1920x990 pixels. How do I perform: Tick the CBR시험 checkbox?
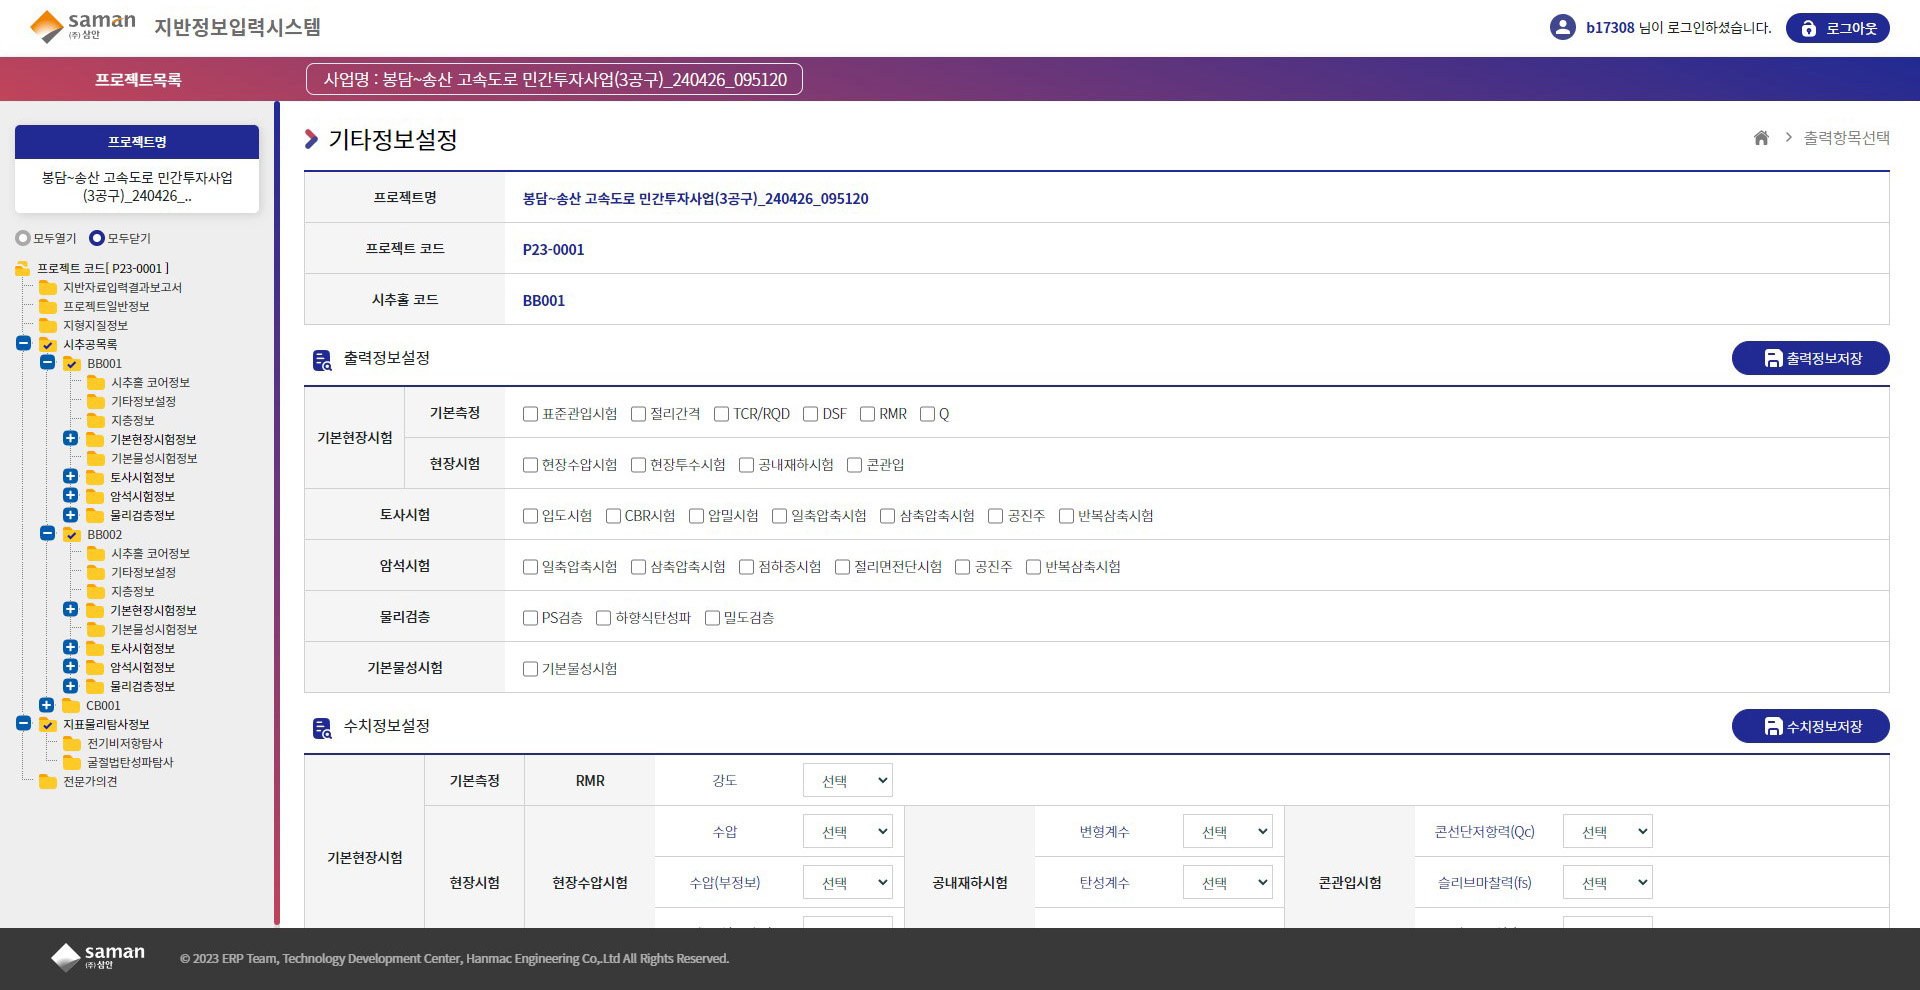pos(614,516)
